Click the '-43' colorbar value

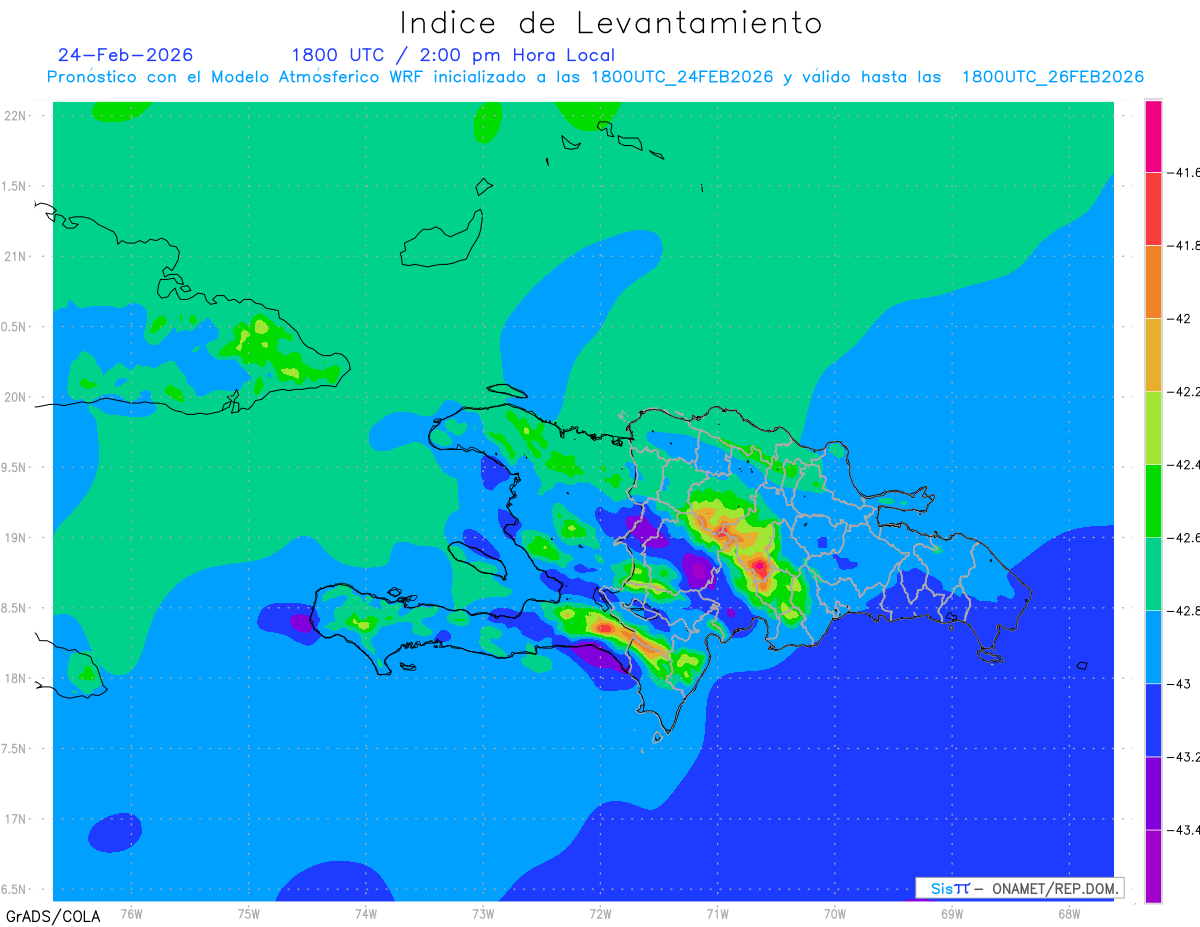1180,684
